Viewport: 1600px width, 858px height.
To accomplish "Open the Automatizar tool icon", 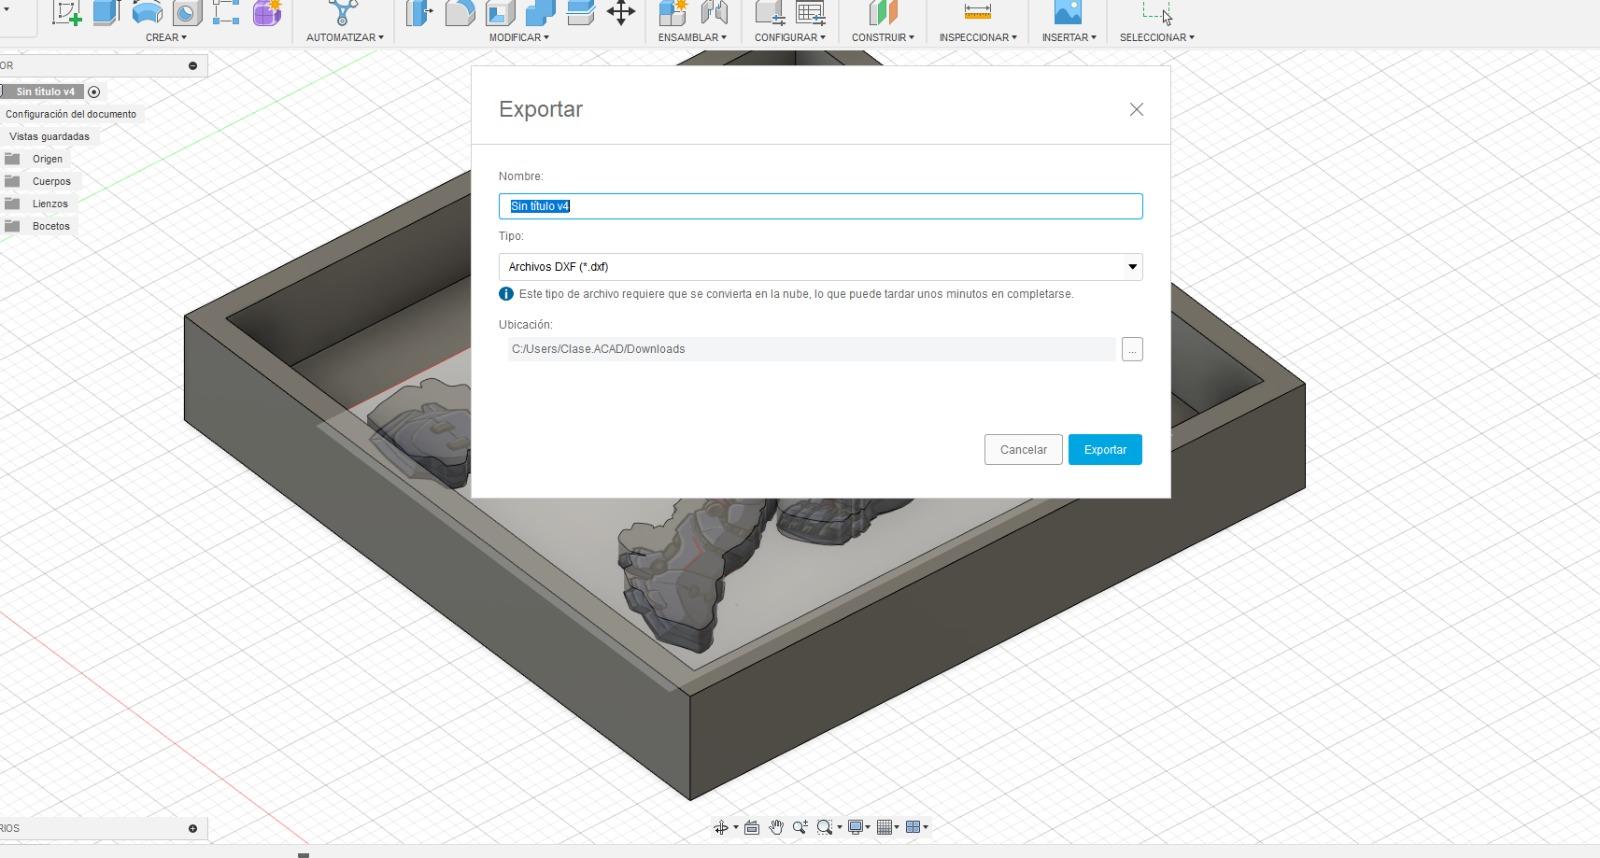I will (x=343, y=12).
